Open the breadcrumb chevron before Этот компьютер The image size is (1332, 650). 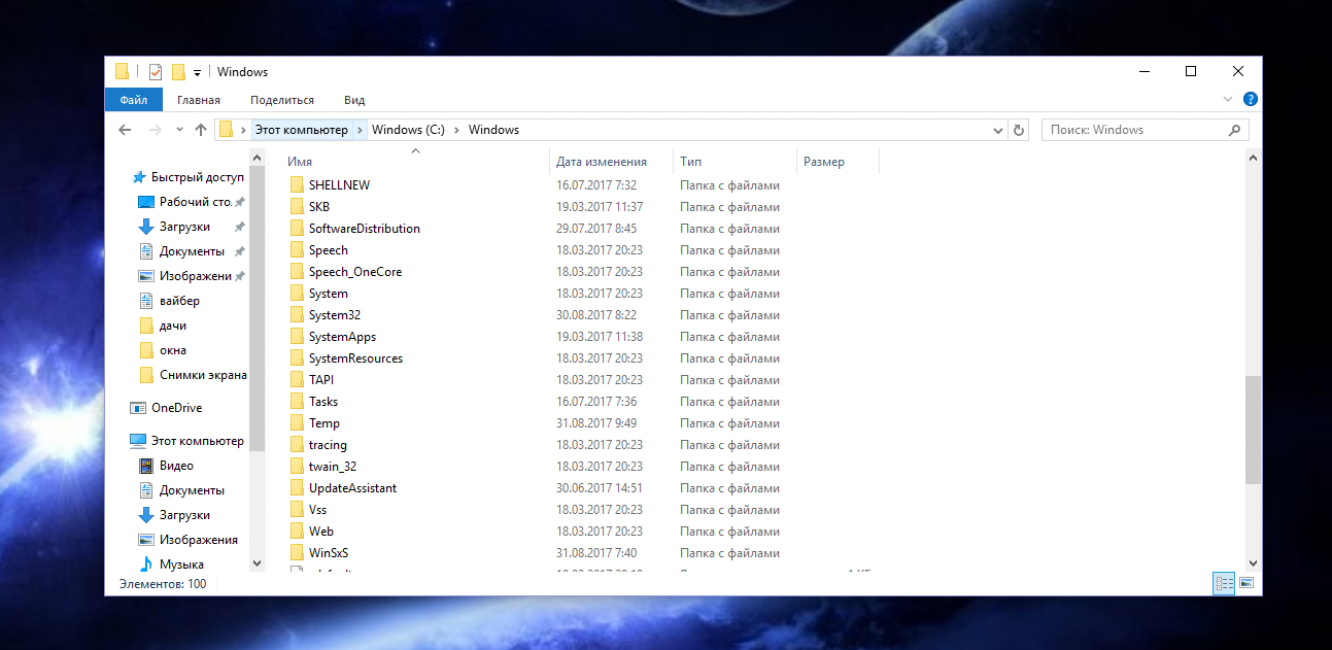[243, 130]
